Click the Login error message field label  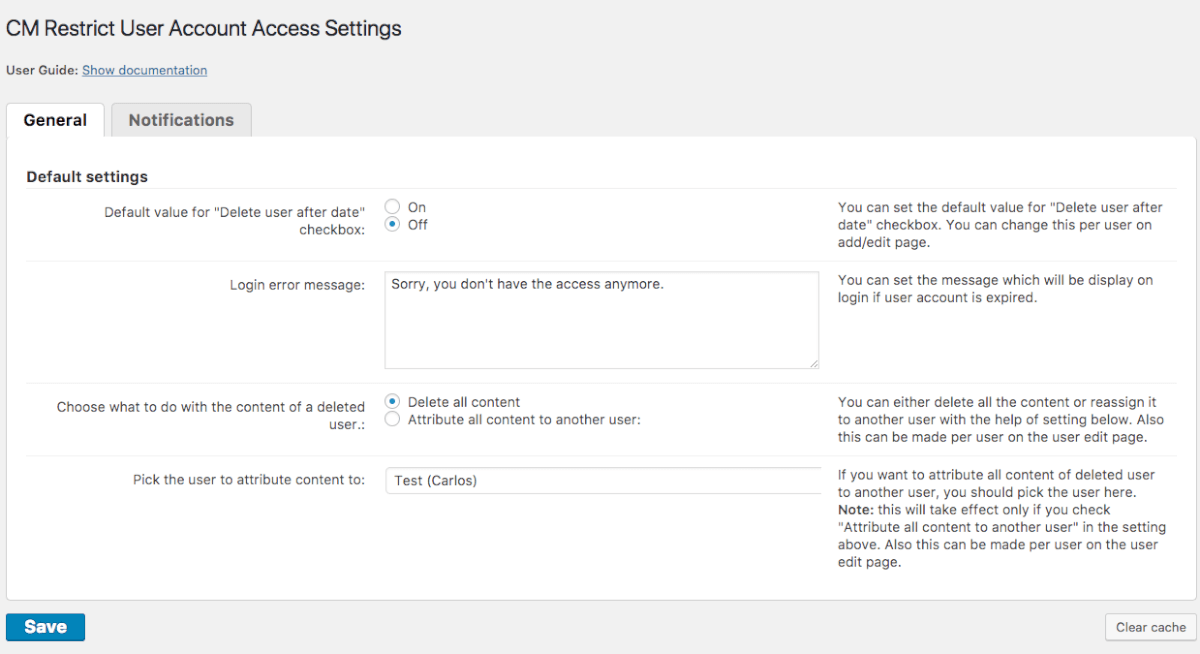tap(297, 285)
